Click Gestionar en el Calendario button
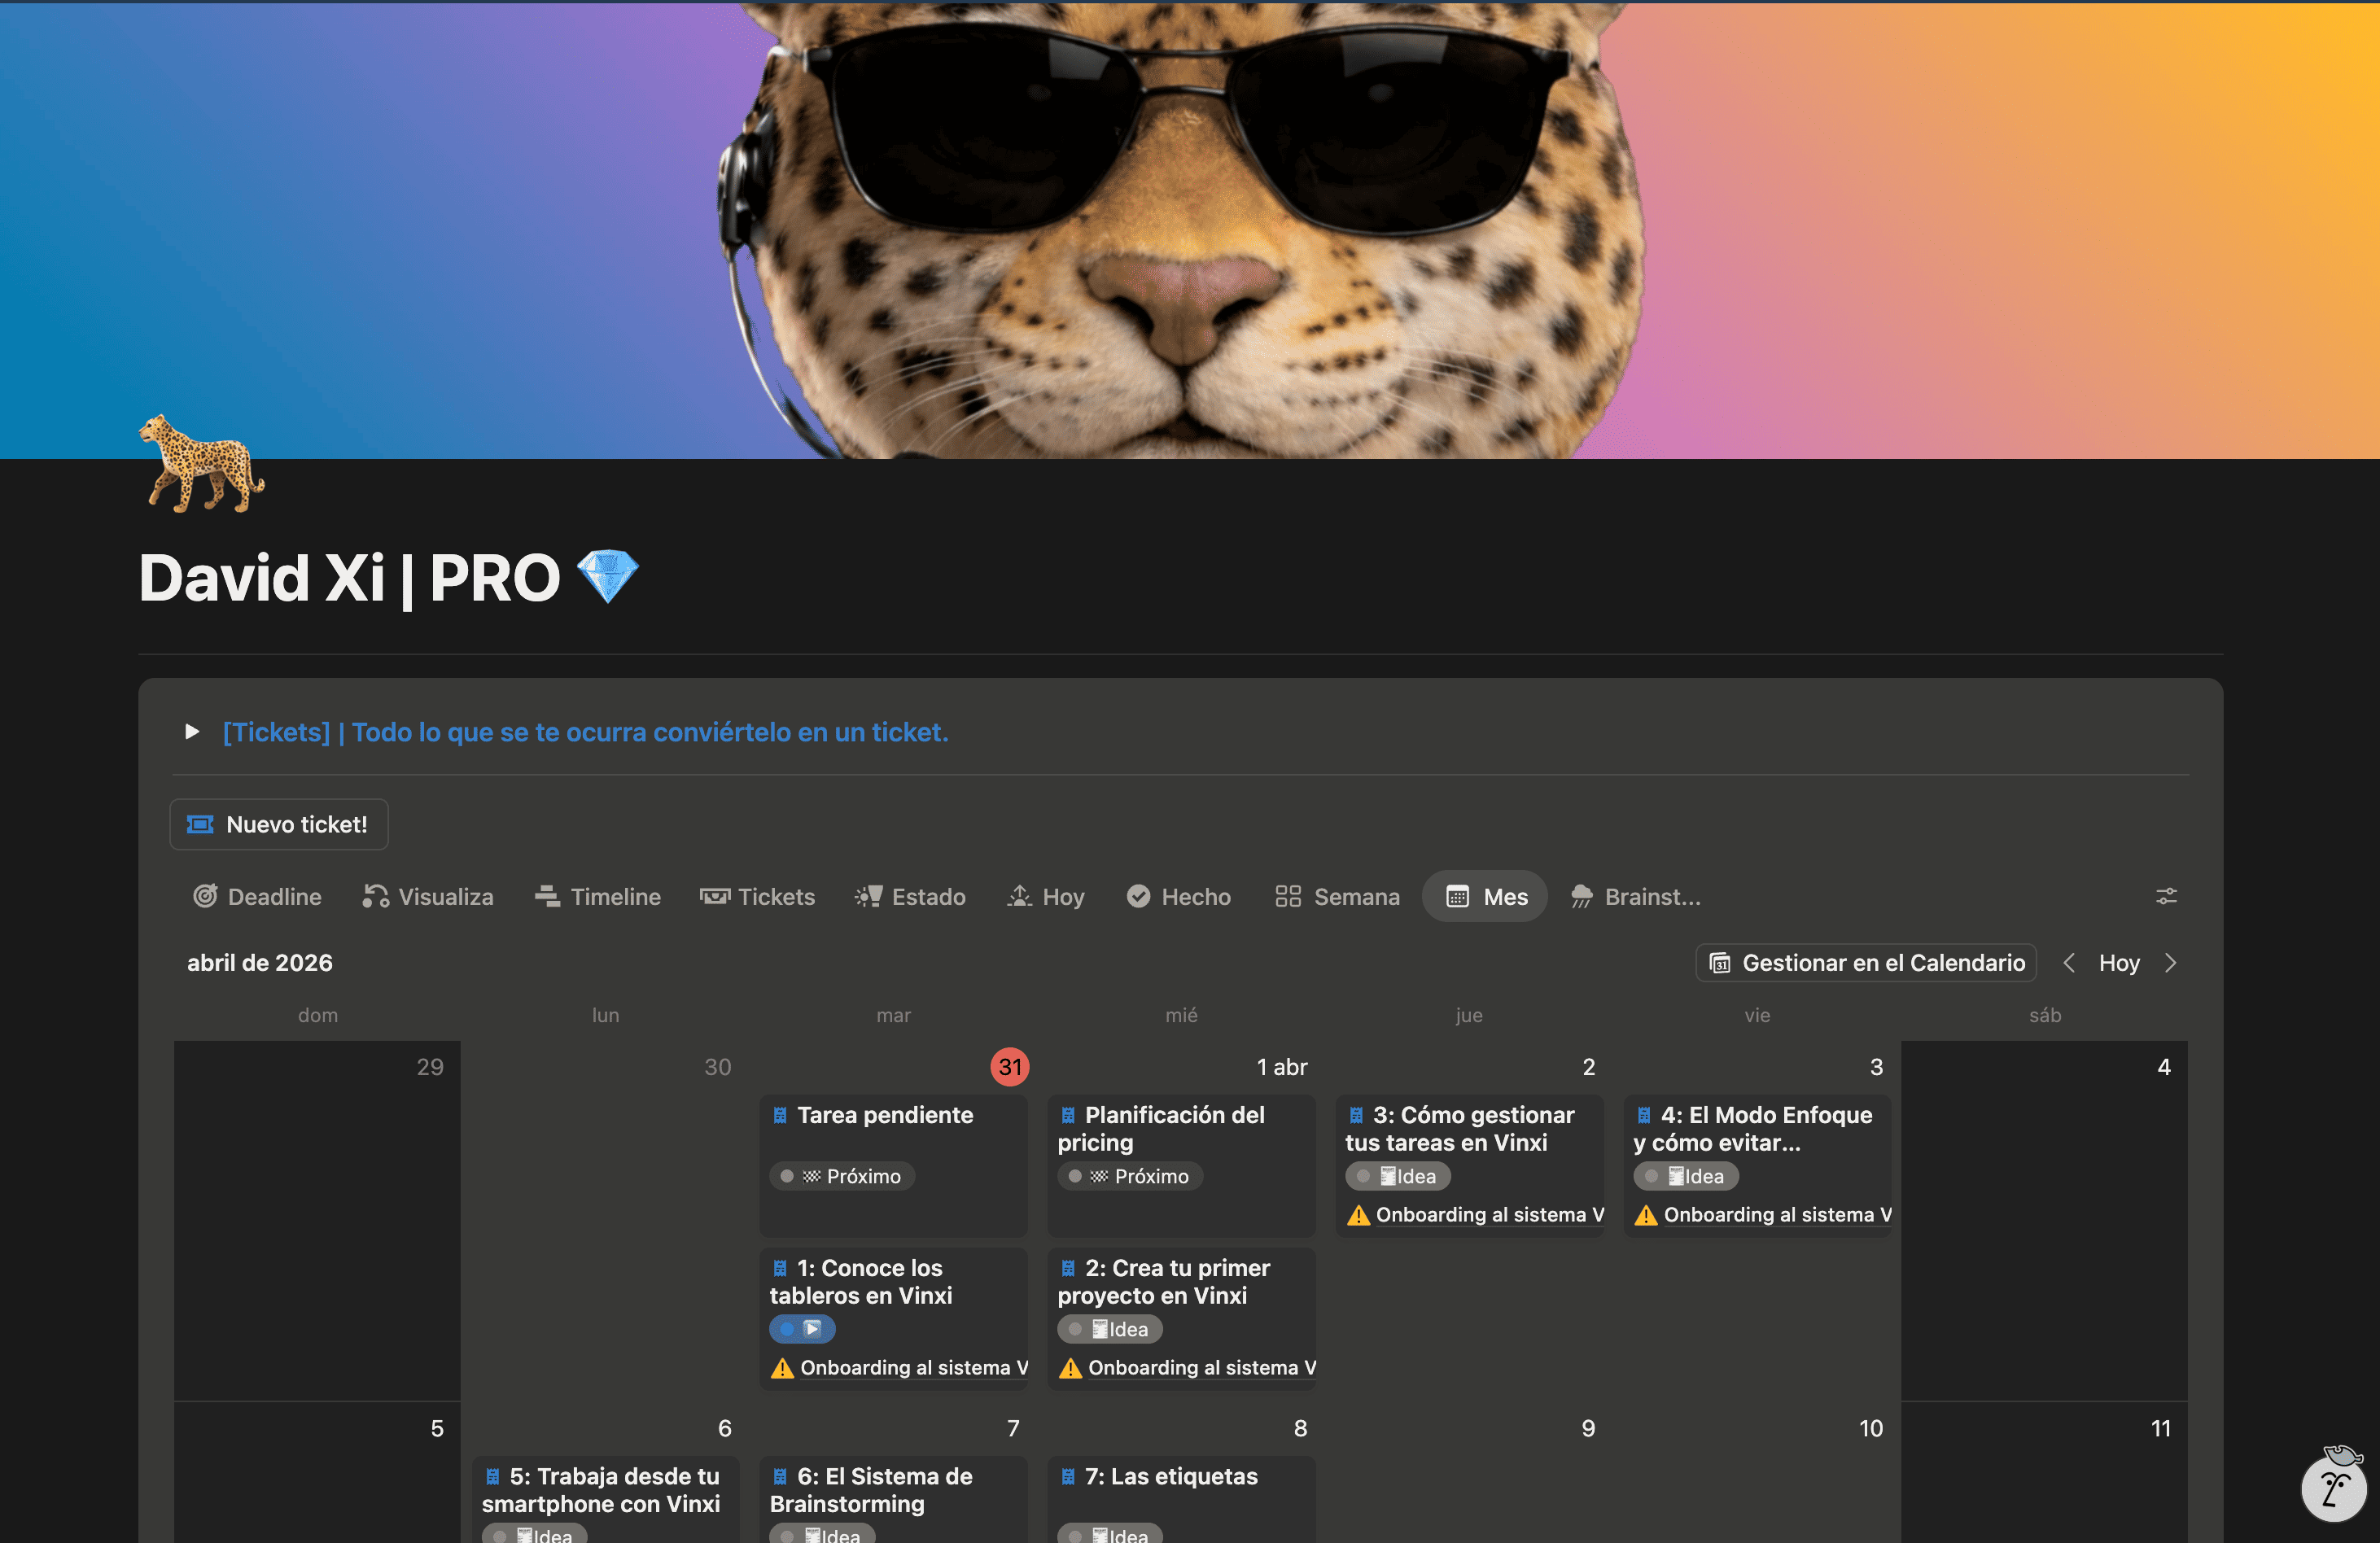The height and width of the screenshot is (1543, 2380). (x=1866, y=963)
